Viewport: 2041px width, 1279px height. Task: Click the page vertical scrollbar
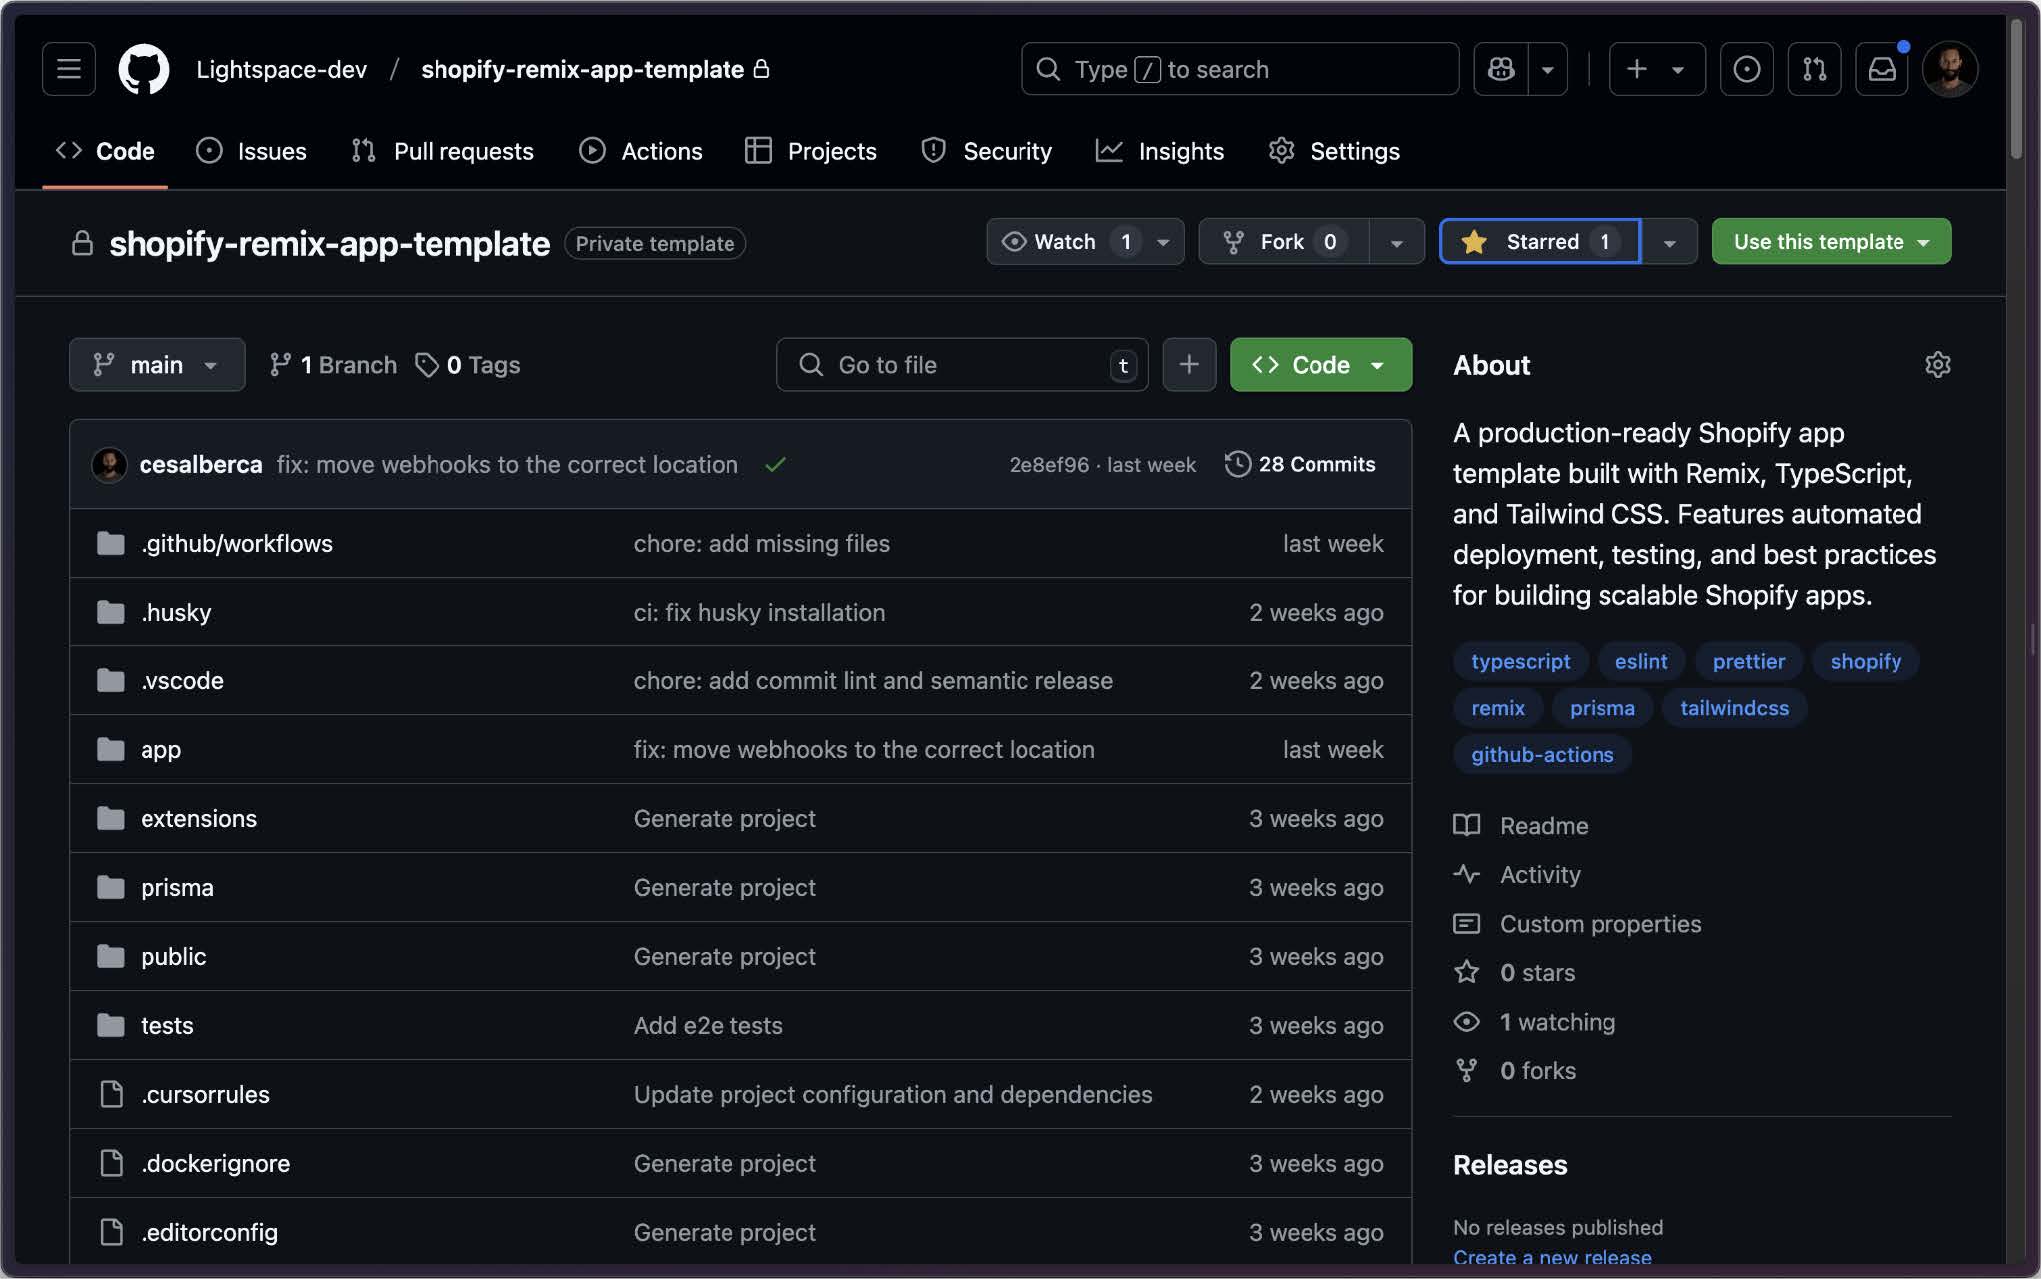pyautogui.click(x=2018, y=90)
